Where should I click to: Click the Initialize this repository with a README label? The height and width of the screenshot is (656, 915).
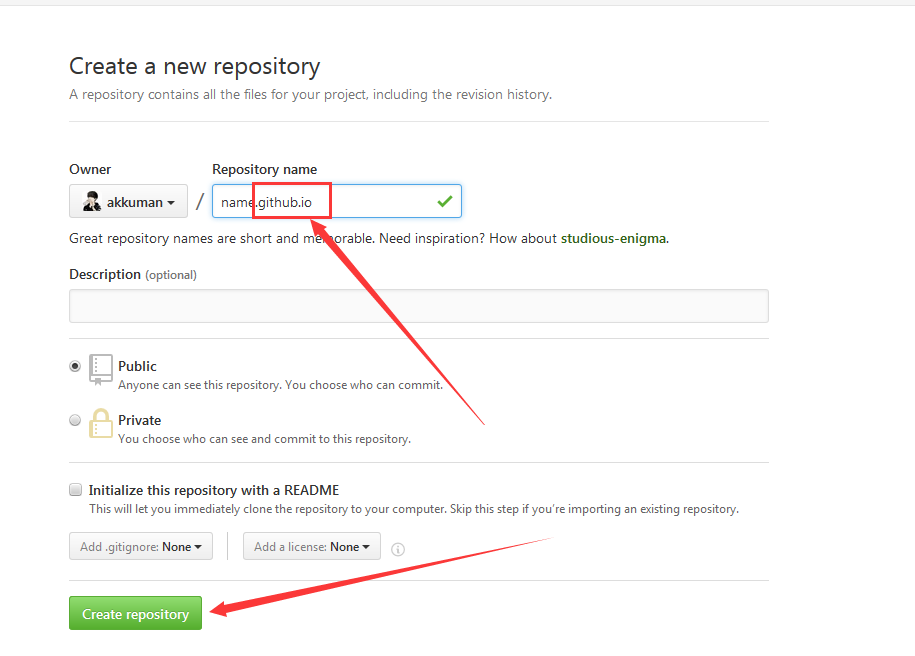click(214, 490)
